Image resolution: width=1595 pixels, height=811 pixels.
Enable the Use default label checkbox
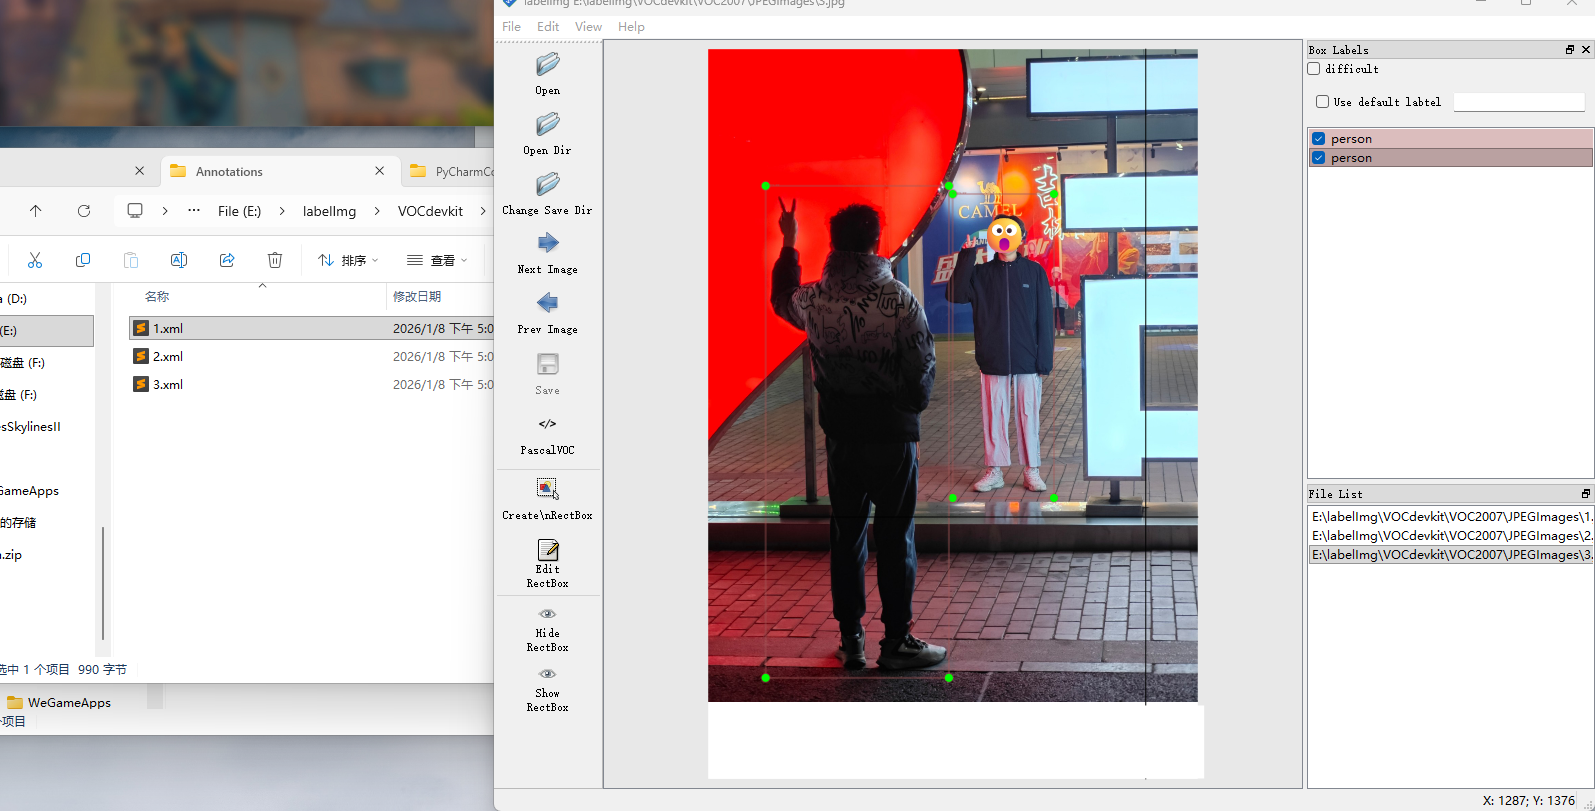[x=1322, y=102]
